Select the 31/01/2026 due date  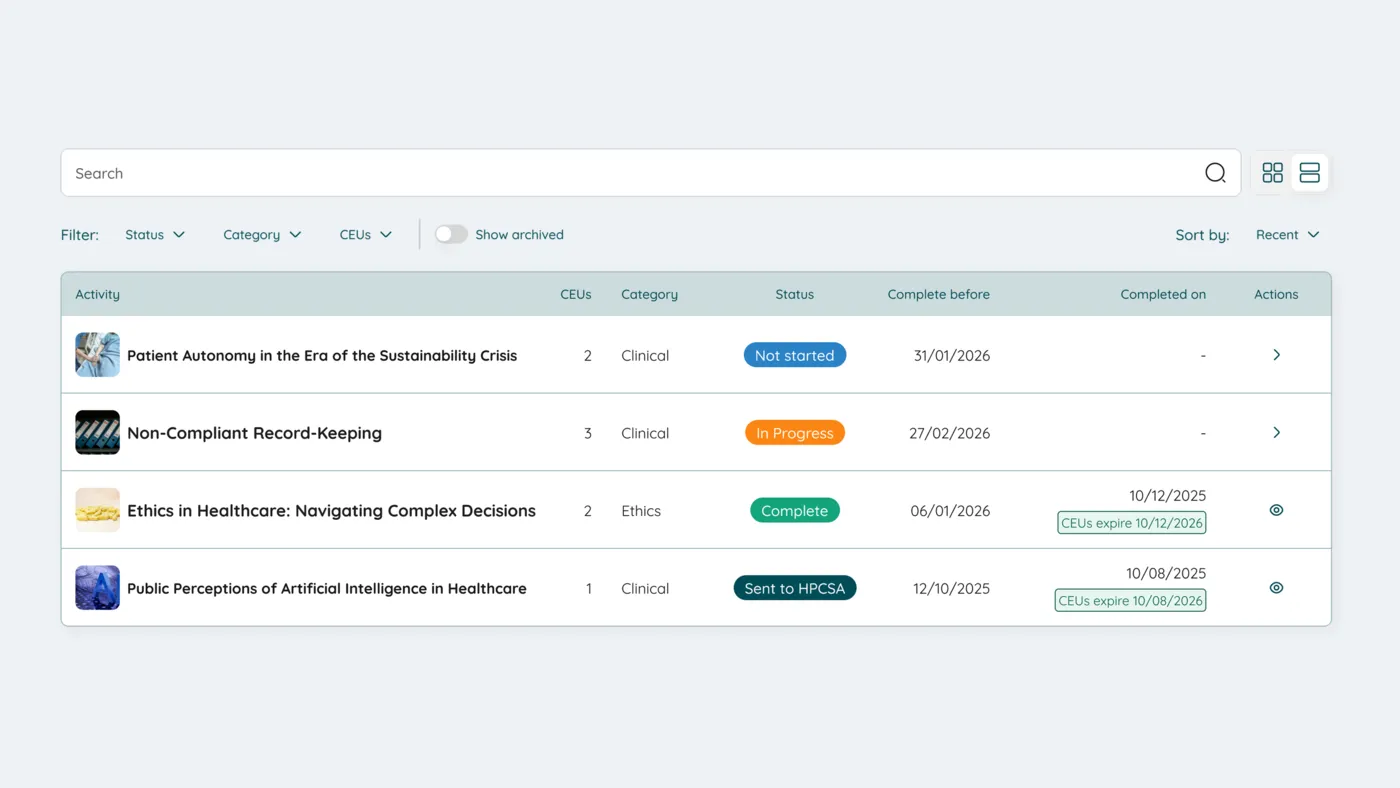click(x=951, y=355)
